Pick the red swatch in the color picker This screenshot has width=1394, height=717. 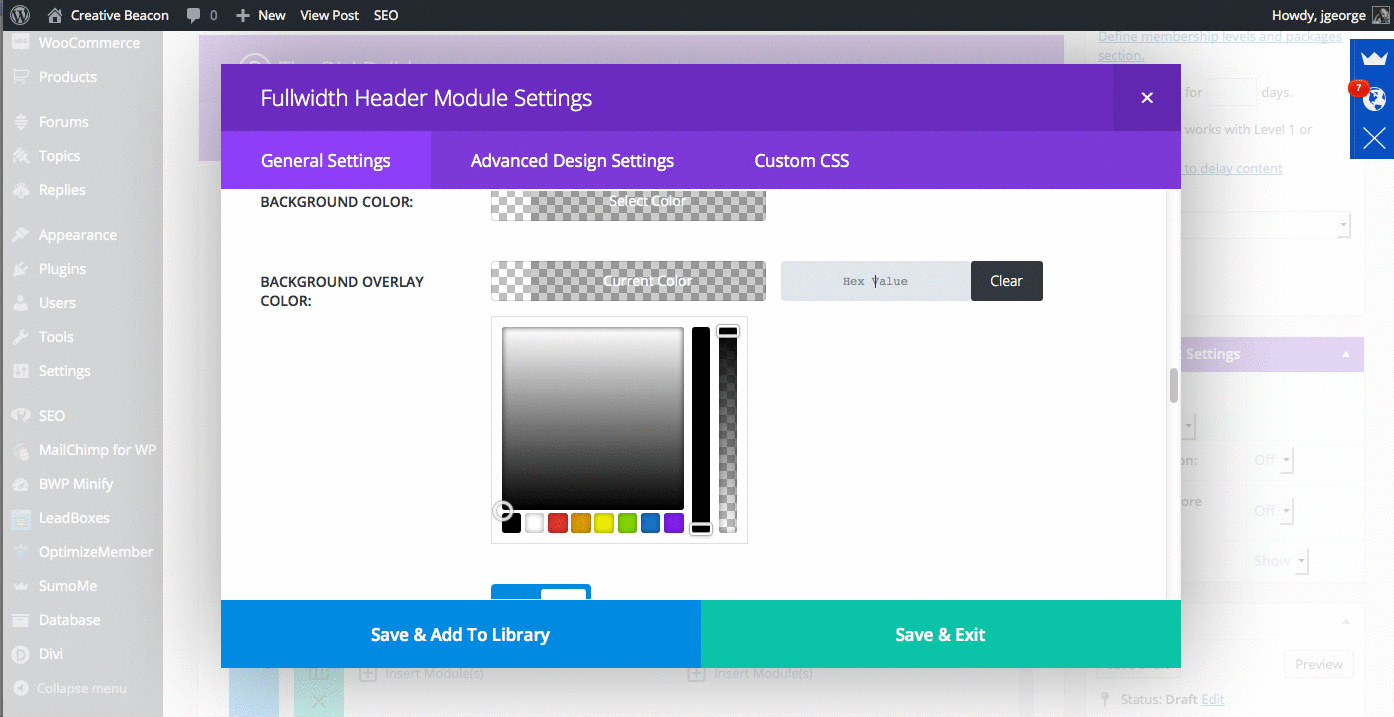coord(557,522)
